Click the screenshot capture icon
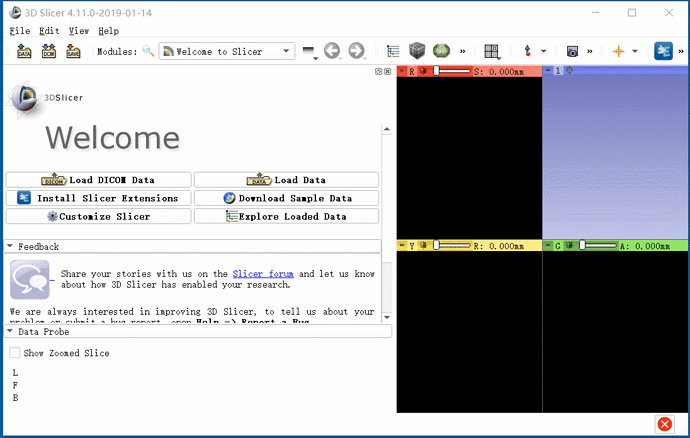 click(x=572, y=52)
